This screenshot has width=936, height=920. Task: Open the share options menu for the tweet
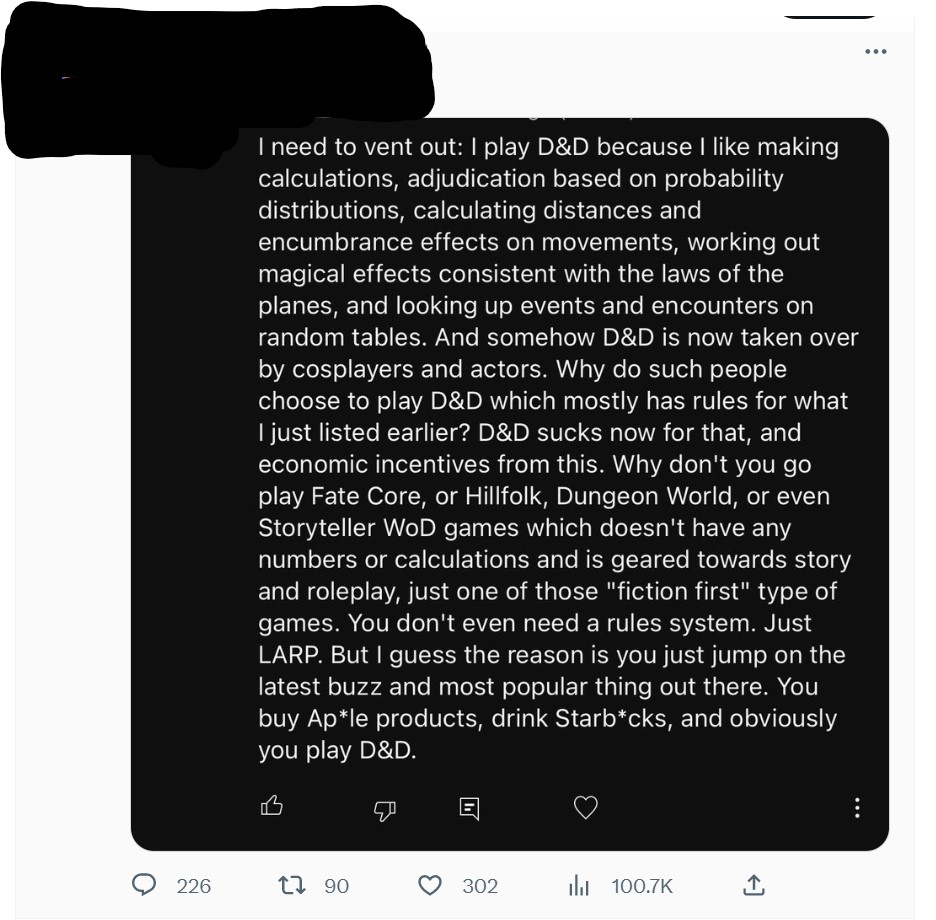click(x=755, y=885)
